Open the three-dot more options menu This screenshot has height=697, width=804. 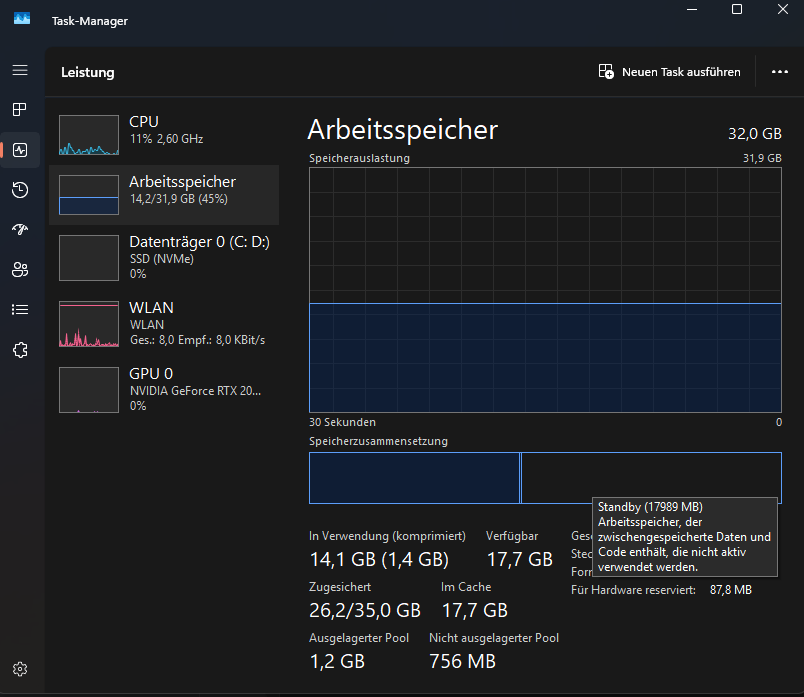click(780, 72)
